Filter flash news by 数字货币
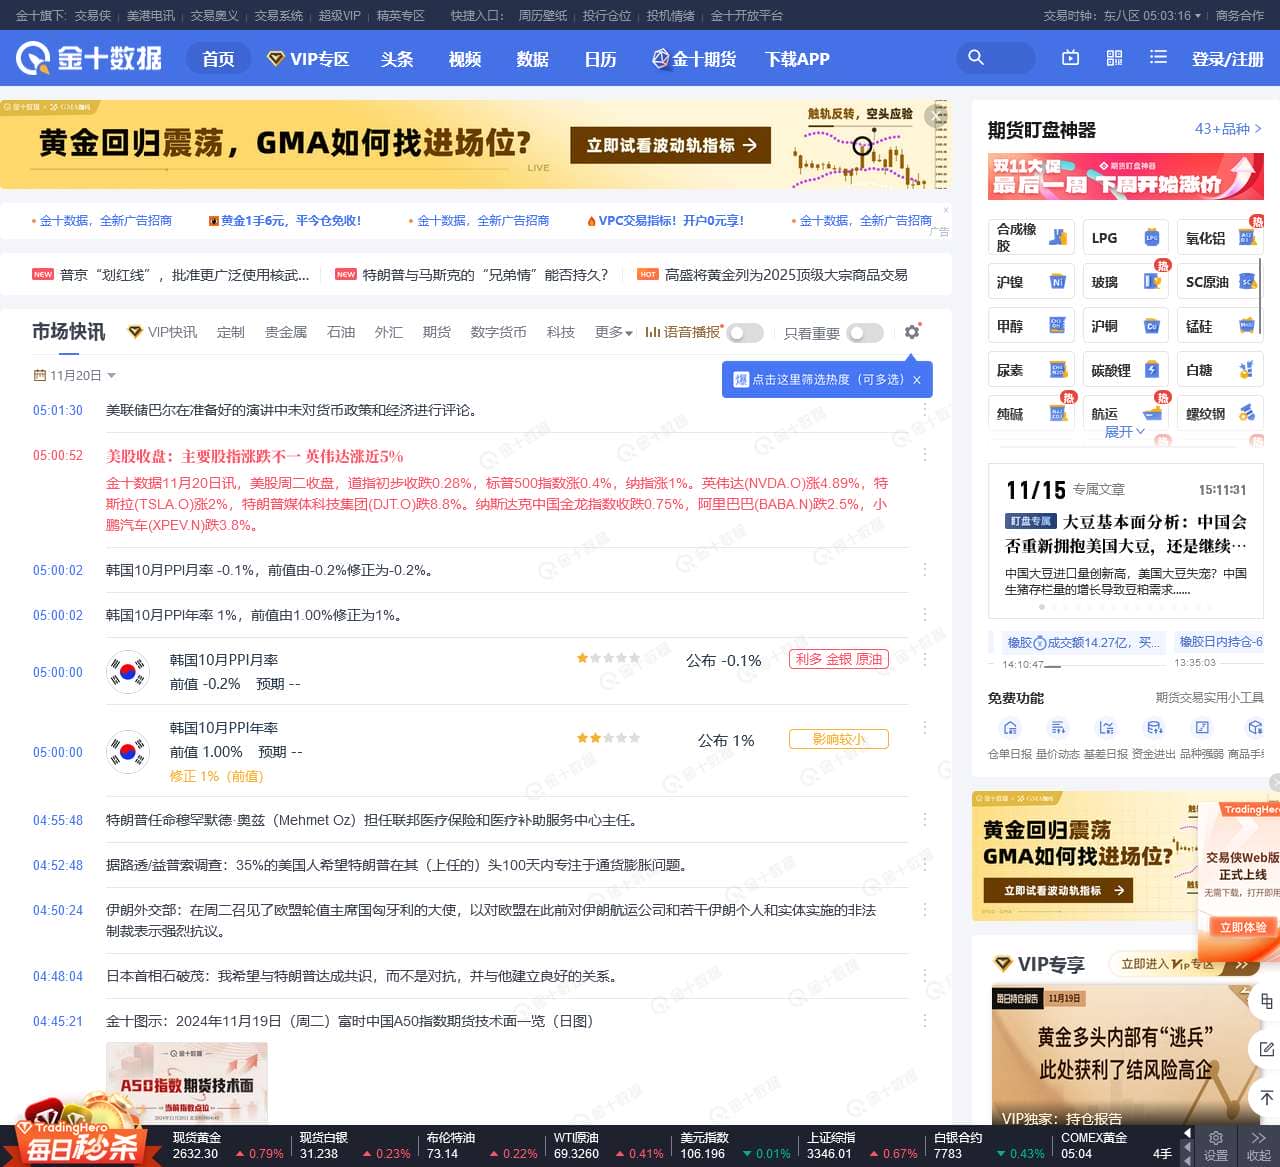This screenshot has width=1280, height=1167. (x=498, y=332)
